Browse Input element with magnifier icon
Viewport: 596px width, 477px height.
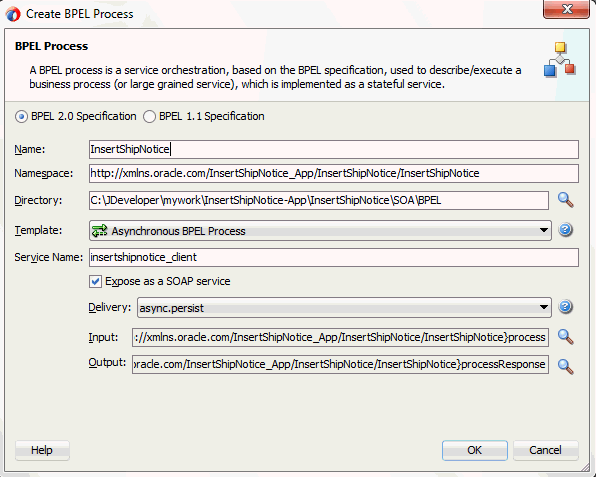[565, 337]
